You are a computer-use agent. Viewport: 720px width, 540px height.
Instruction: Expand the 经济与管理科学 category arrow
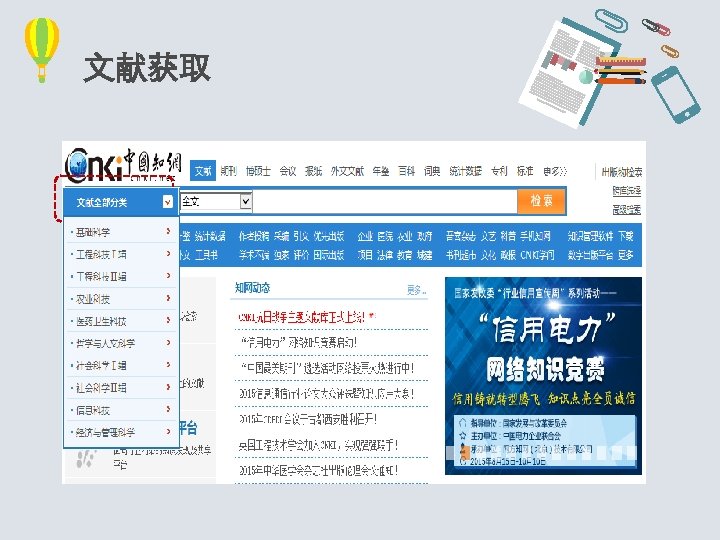(169, 432)
